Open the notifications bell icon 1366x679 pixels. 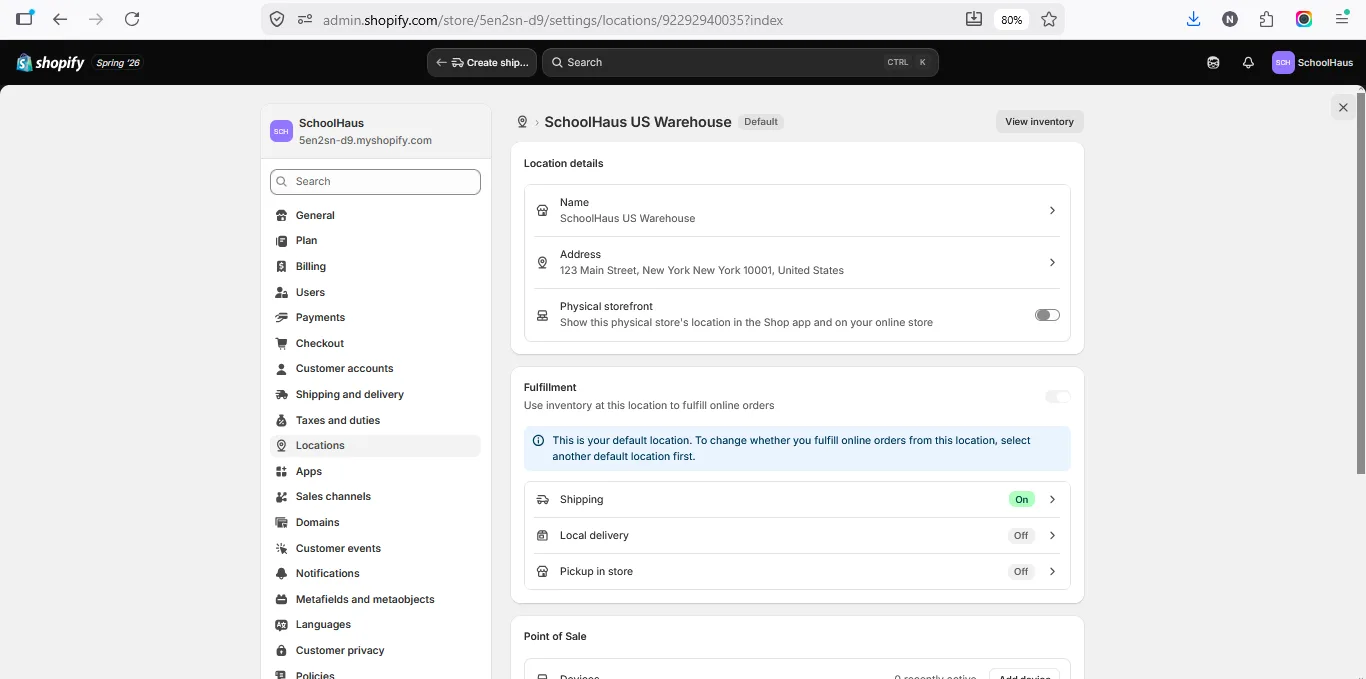coord(1248,62)
